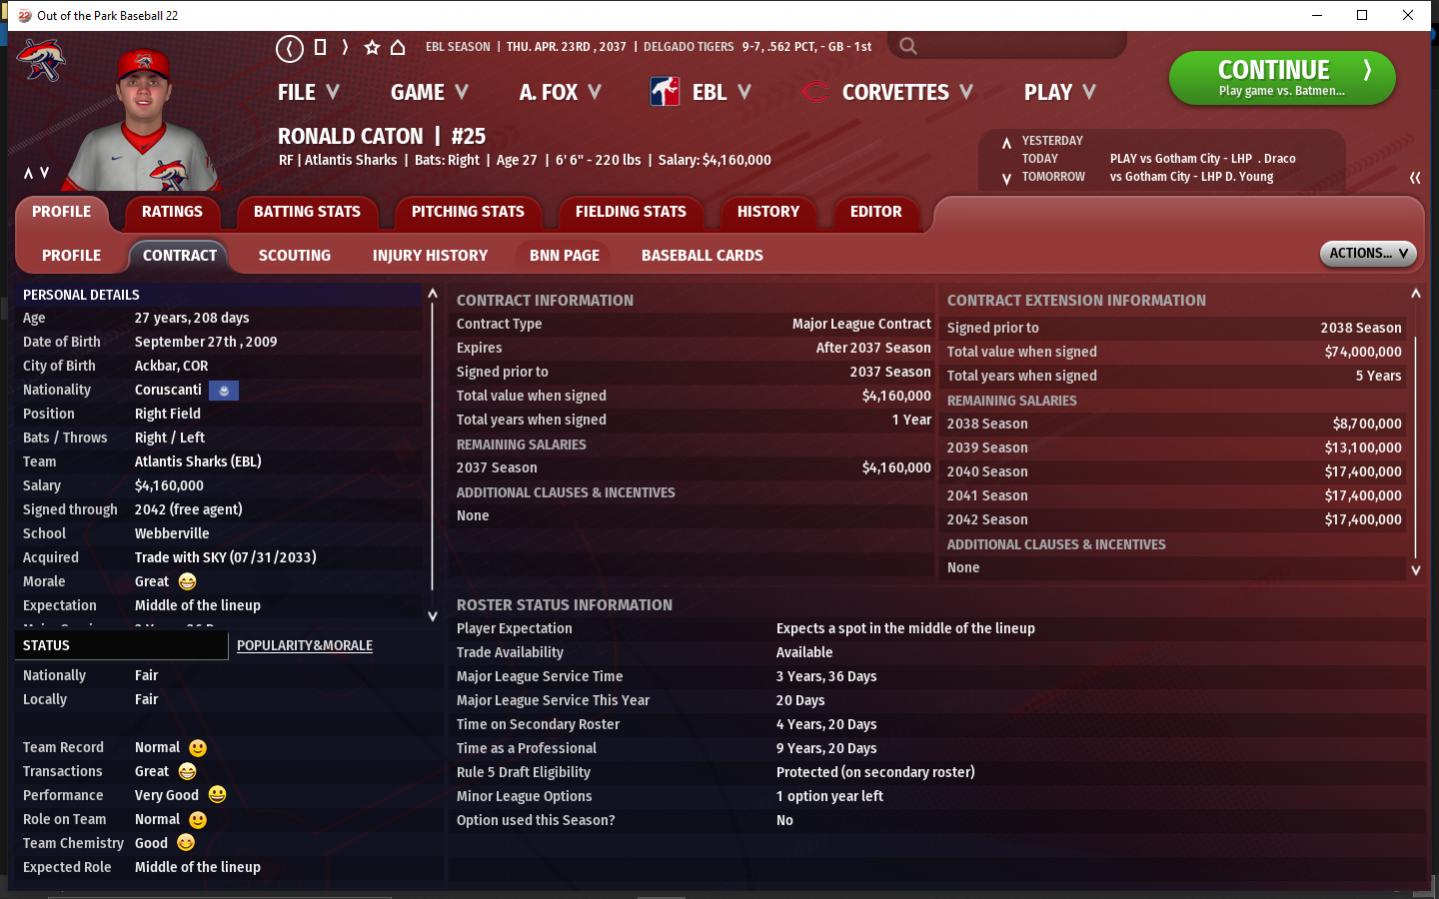Go forward with the right arrow icon
The height and width of the screenshot is (899, 1439).
[x=345, y=47]
